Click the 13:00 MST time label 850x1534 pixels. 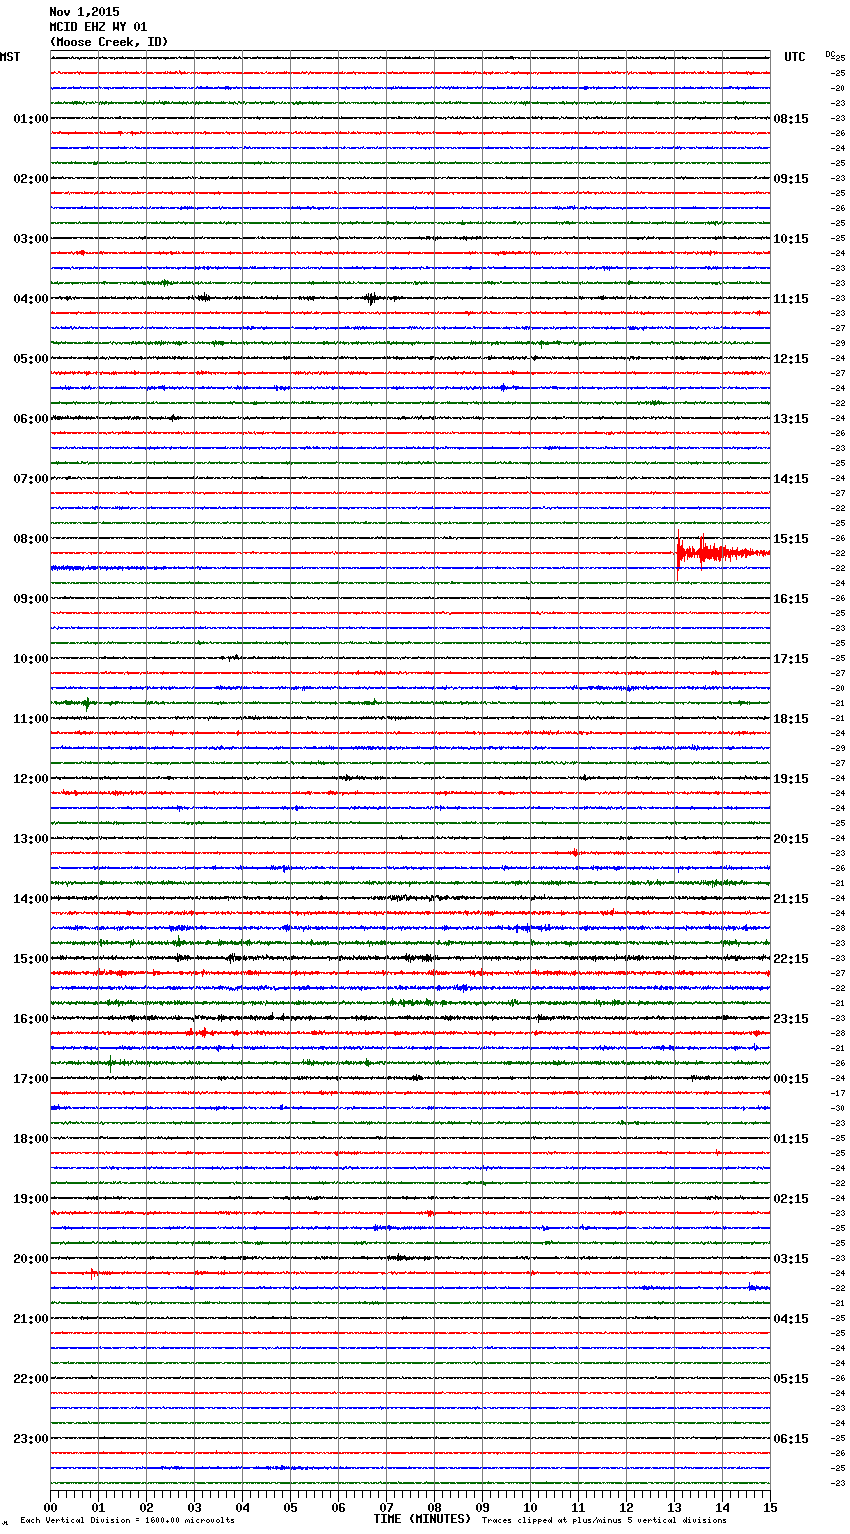tap(31, 839)
